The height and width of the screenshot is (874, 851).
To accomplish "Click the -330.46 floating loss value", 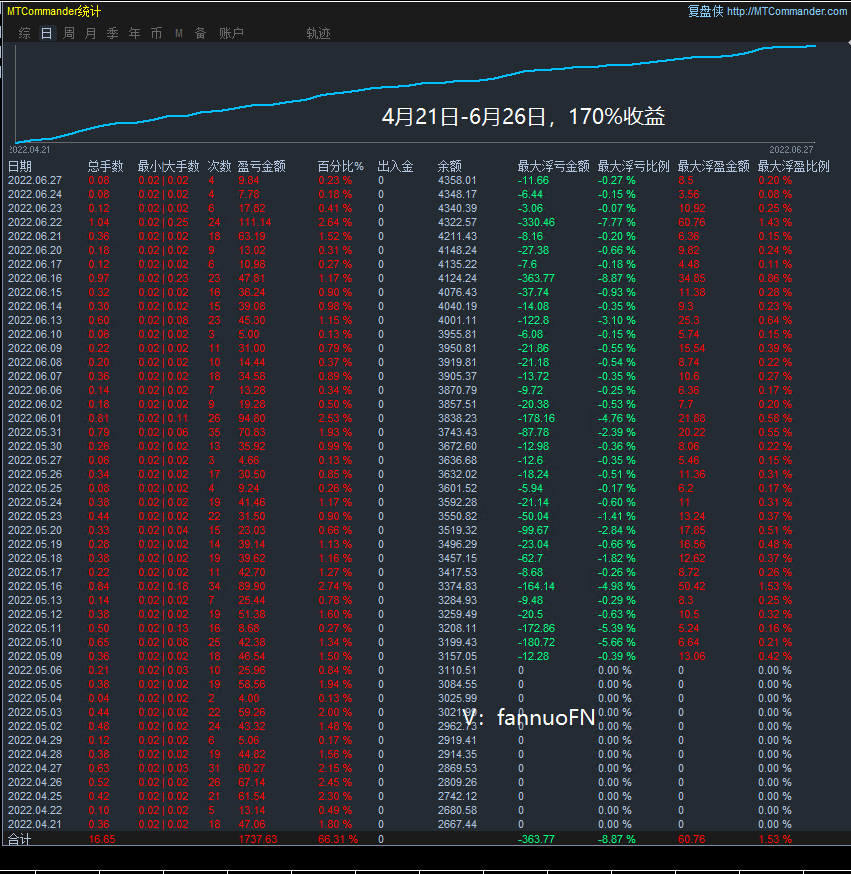I will [x=538, y=222].
